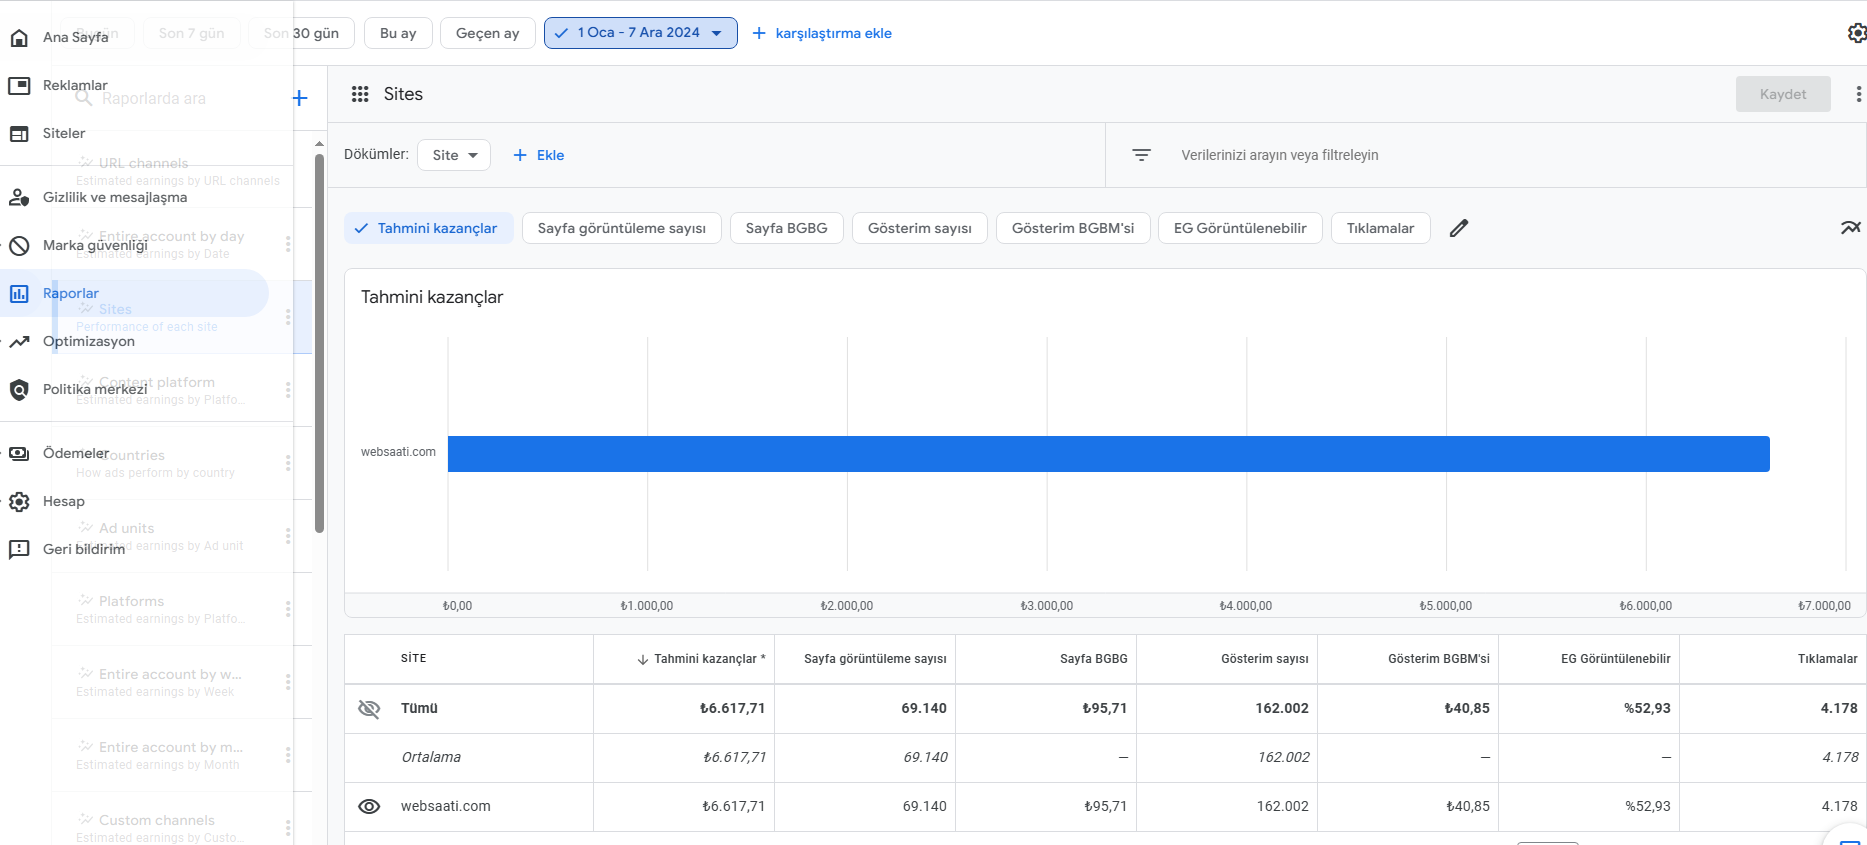Open options for Content platform report

pyautogui.click(x=288, y=390)
